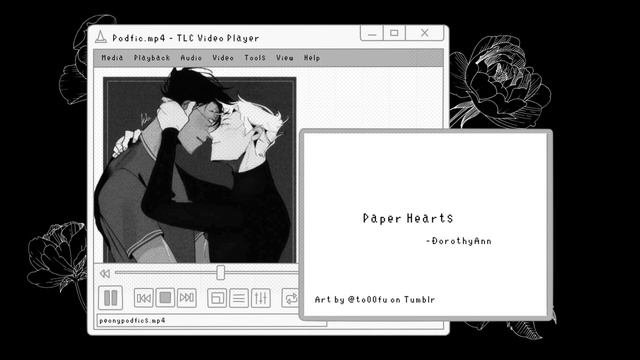Toggle loop repeat button
The width and height of the screenshot is (640, 360).
tap(291, 298)
